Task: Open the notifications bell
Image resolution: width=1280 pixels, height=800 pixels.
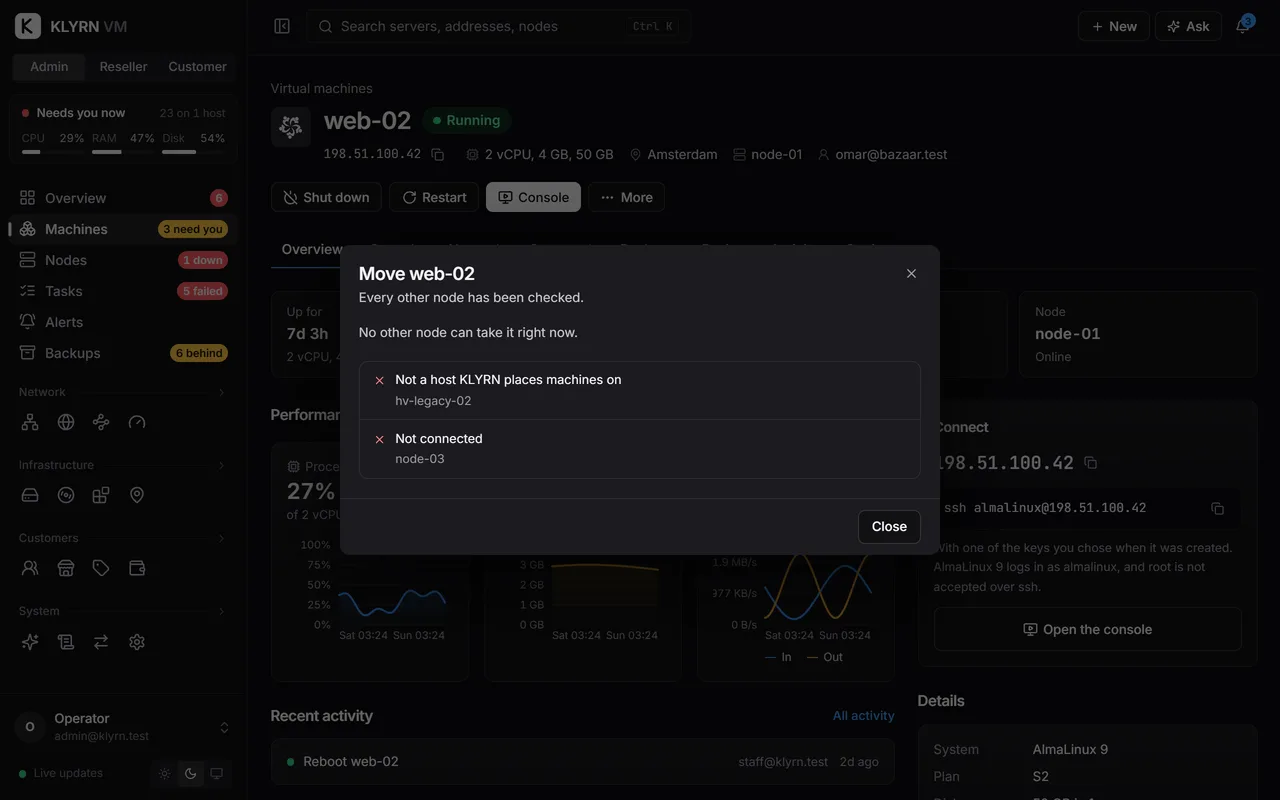Action: (1243, 26)
